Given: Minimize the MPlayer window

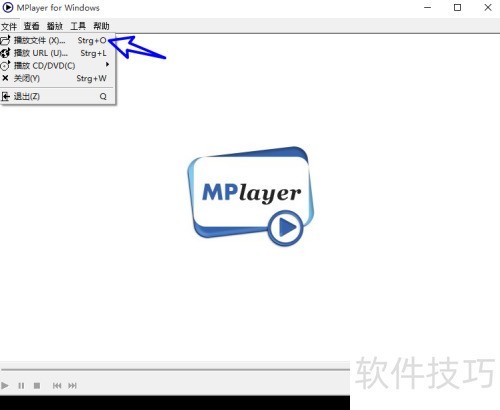Looking at the screenshot, I should click(428, 7).
